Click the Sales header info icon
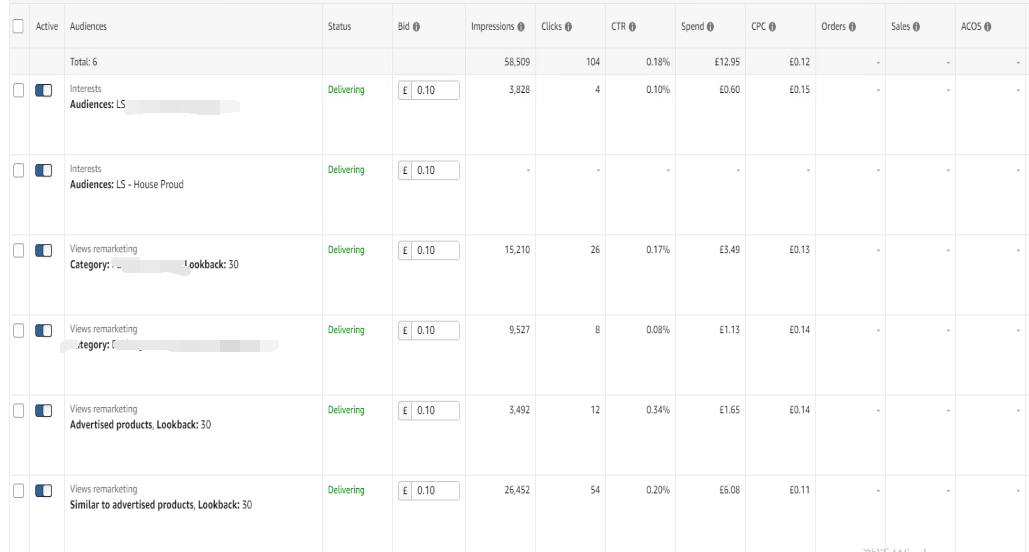 (916, 27)
